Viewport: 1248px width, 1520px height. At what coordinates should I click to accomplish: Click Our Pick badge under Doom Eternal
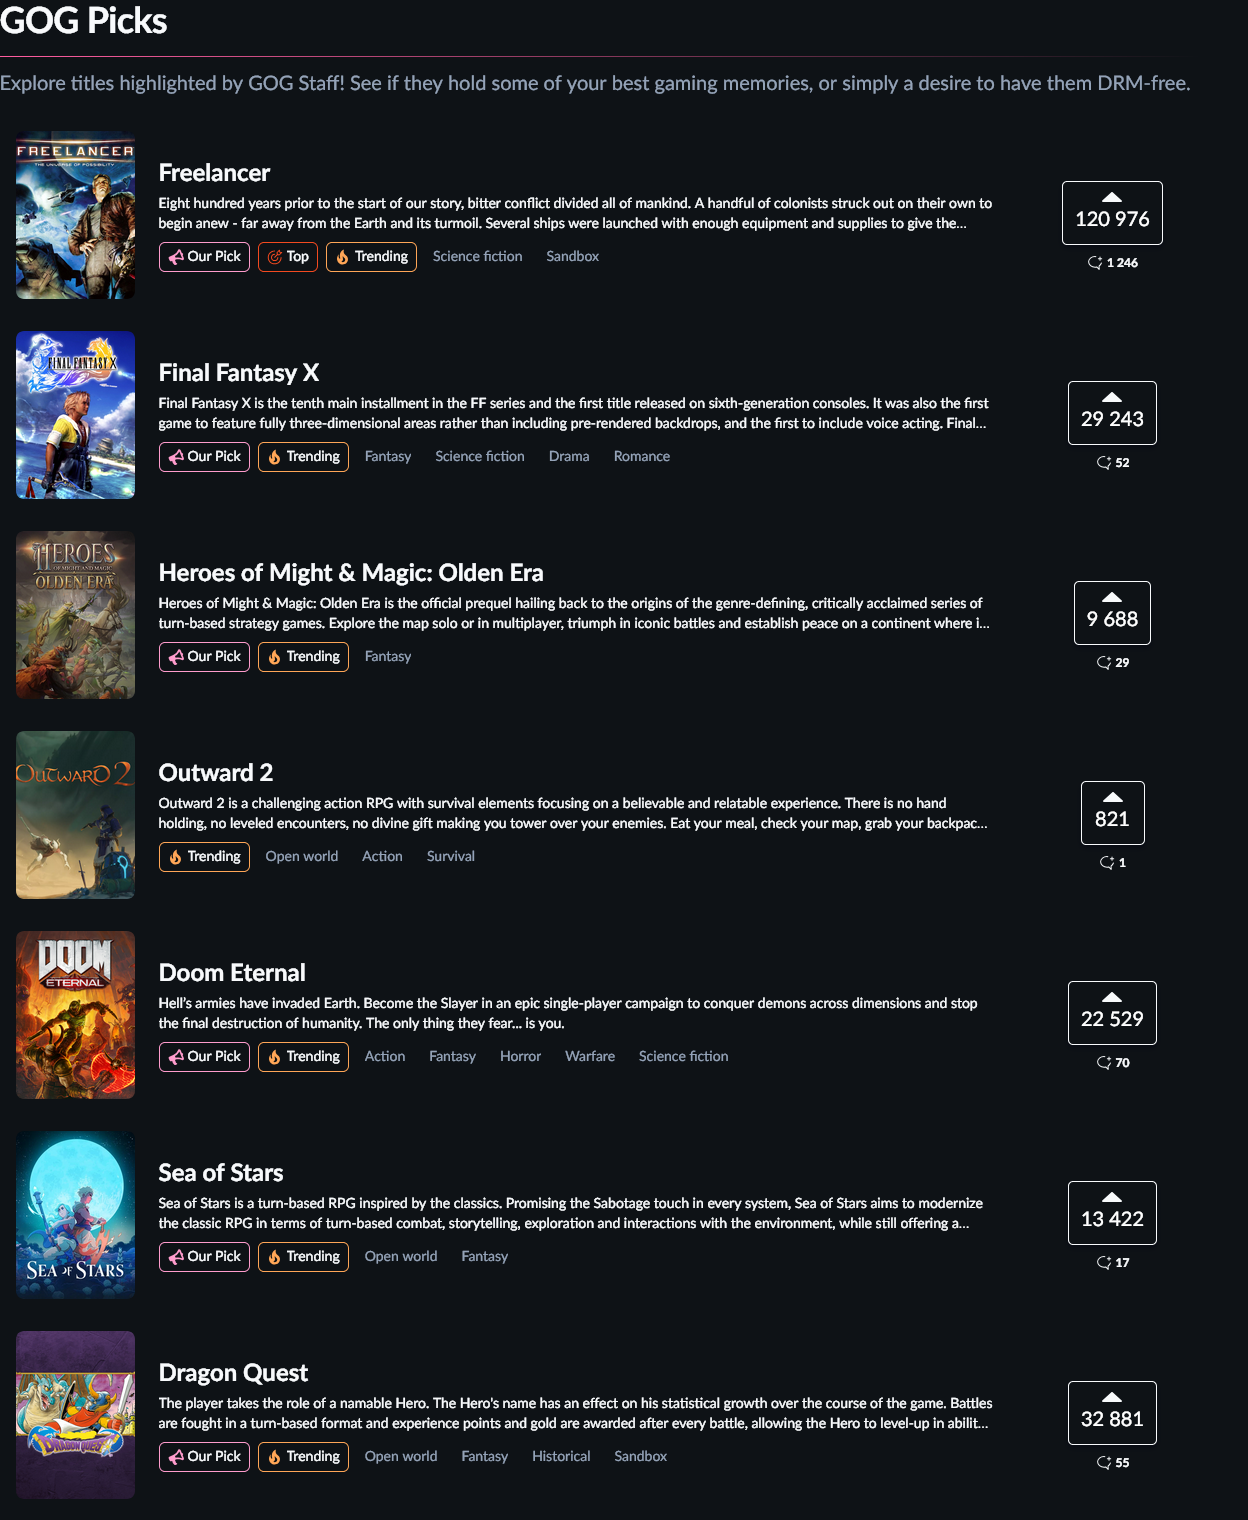[x=204, y=1057]
